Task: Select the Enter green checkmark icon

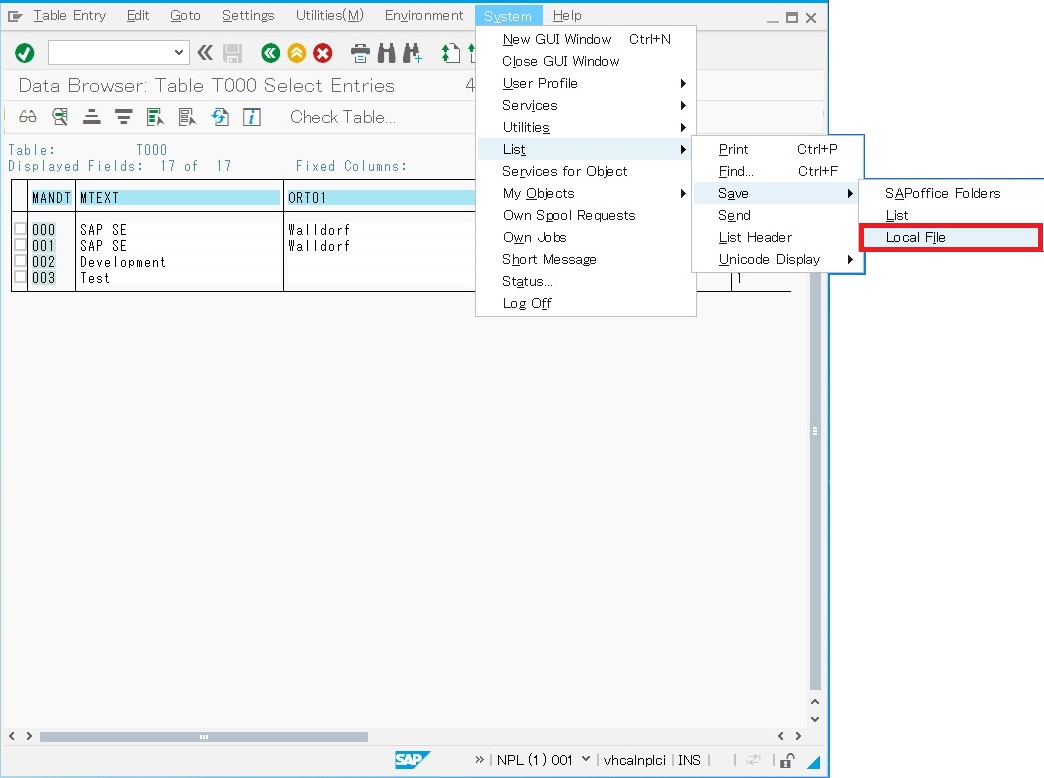Action: 25,53
